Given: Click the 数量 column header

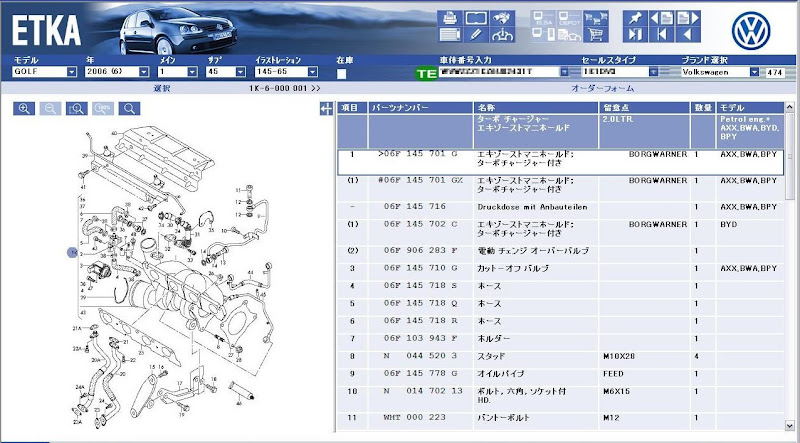Looking at the screenshot, I should point(704,108).
